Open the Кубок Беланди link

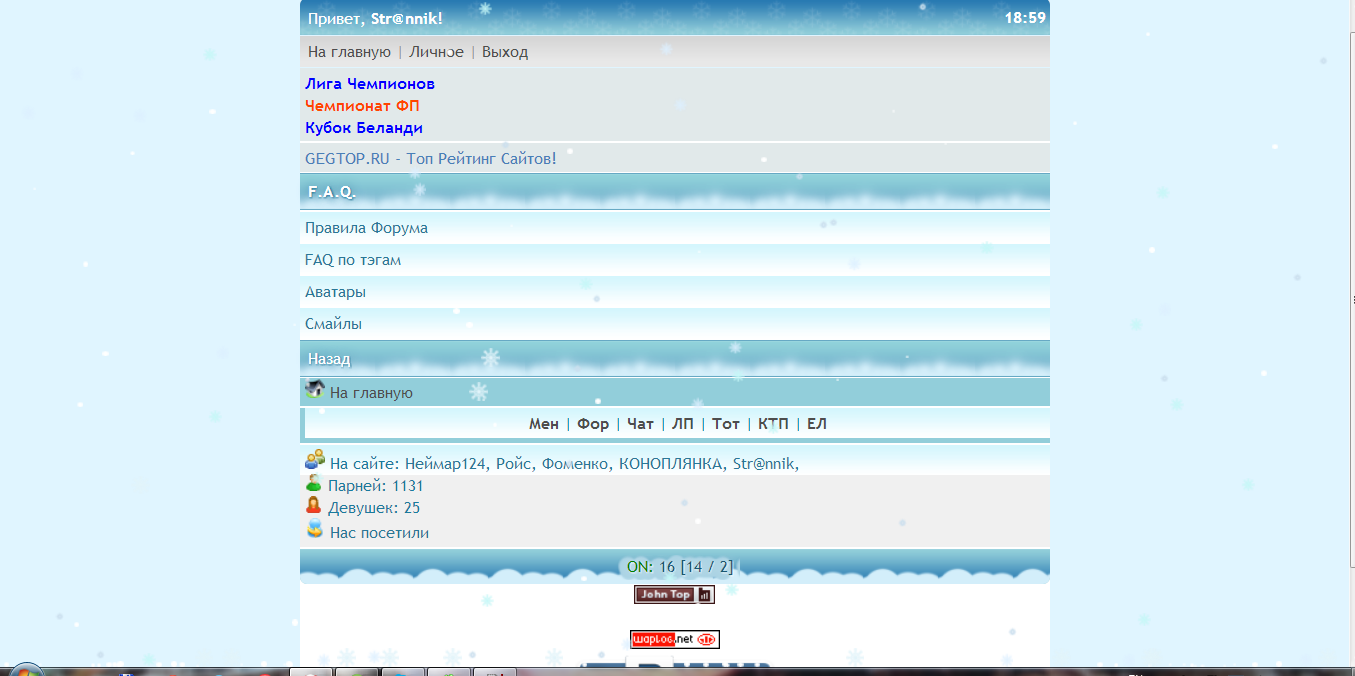tap(364, 128)
